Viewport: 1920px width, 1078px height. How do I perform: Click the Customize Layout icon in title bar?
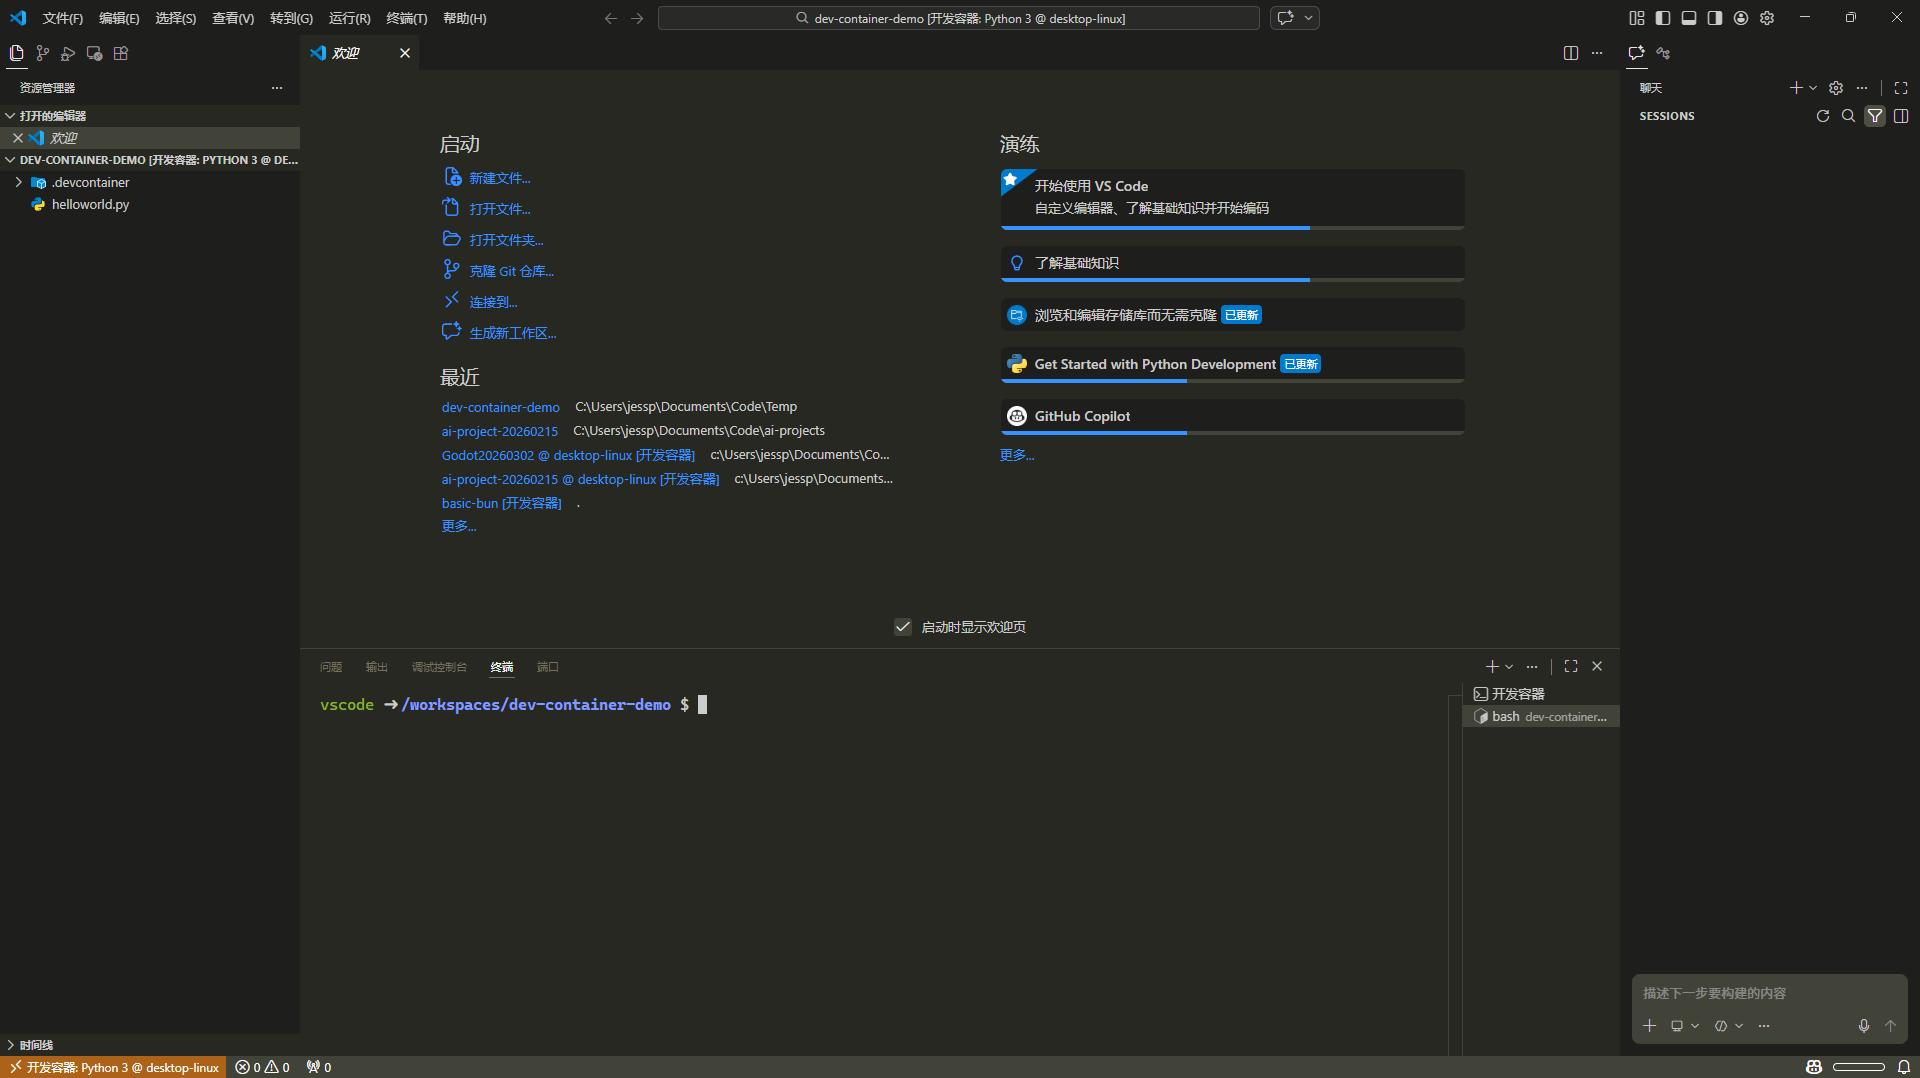pos(1637,18)
